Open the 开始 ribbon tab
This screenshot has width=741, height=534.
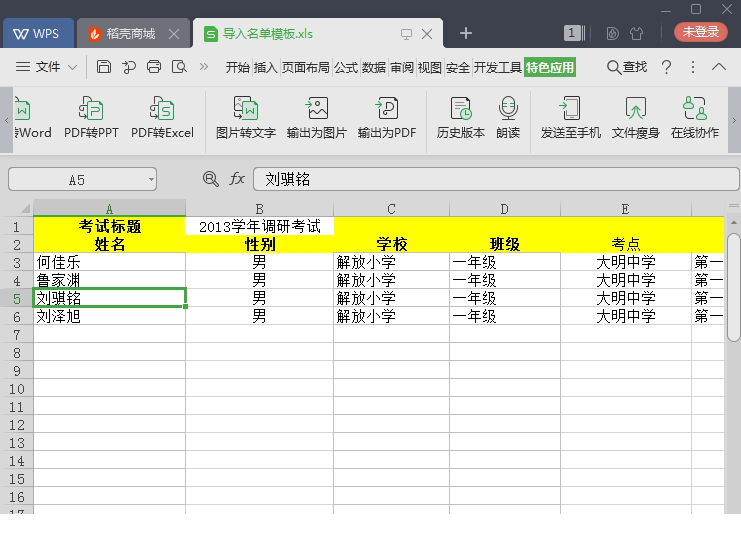[x=238, y=68]
